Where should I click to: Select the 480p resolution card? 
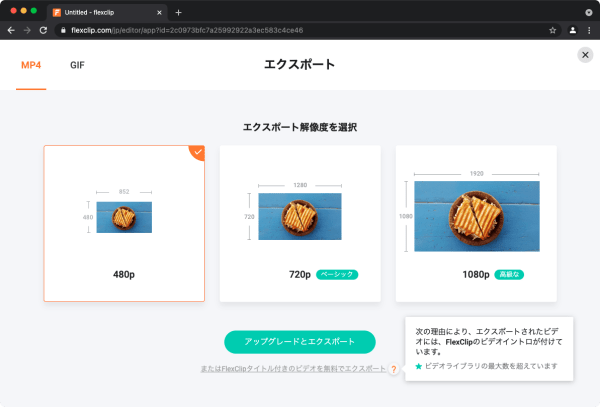click(124, 223)
